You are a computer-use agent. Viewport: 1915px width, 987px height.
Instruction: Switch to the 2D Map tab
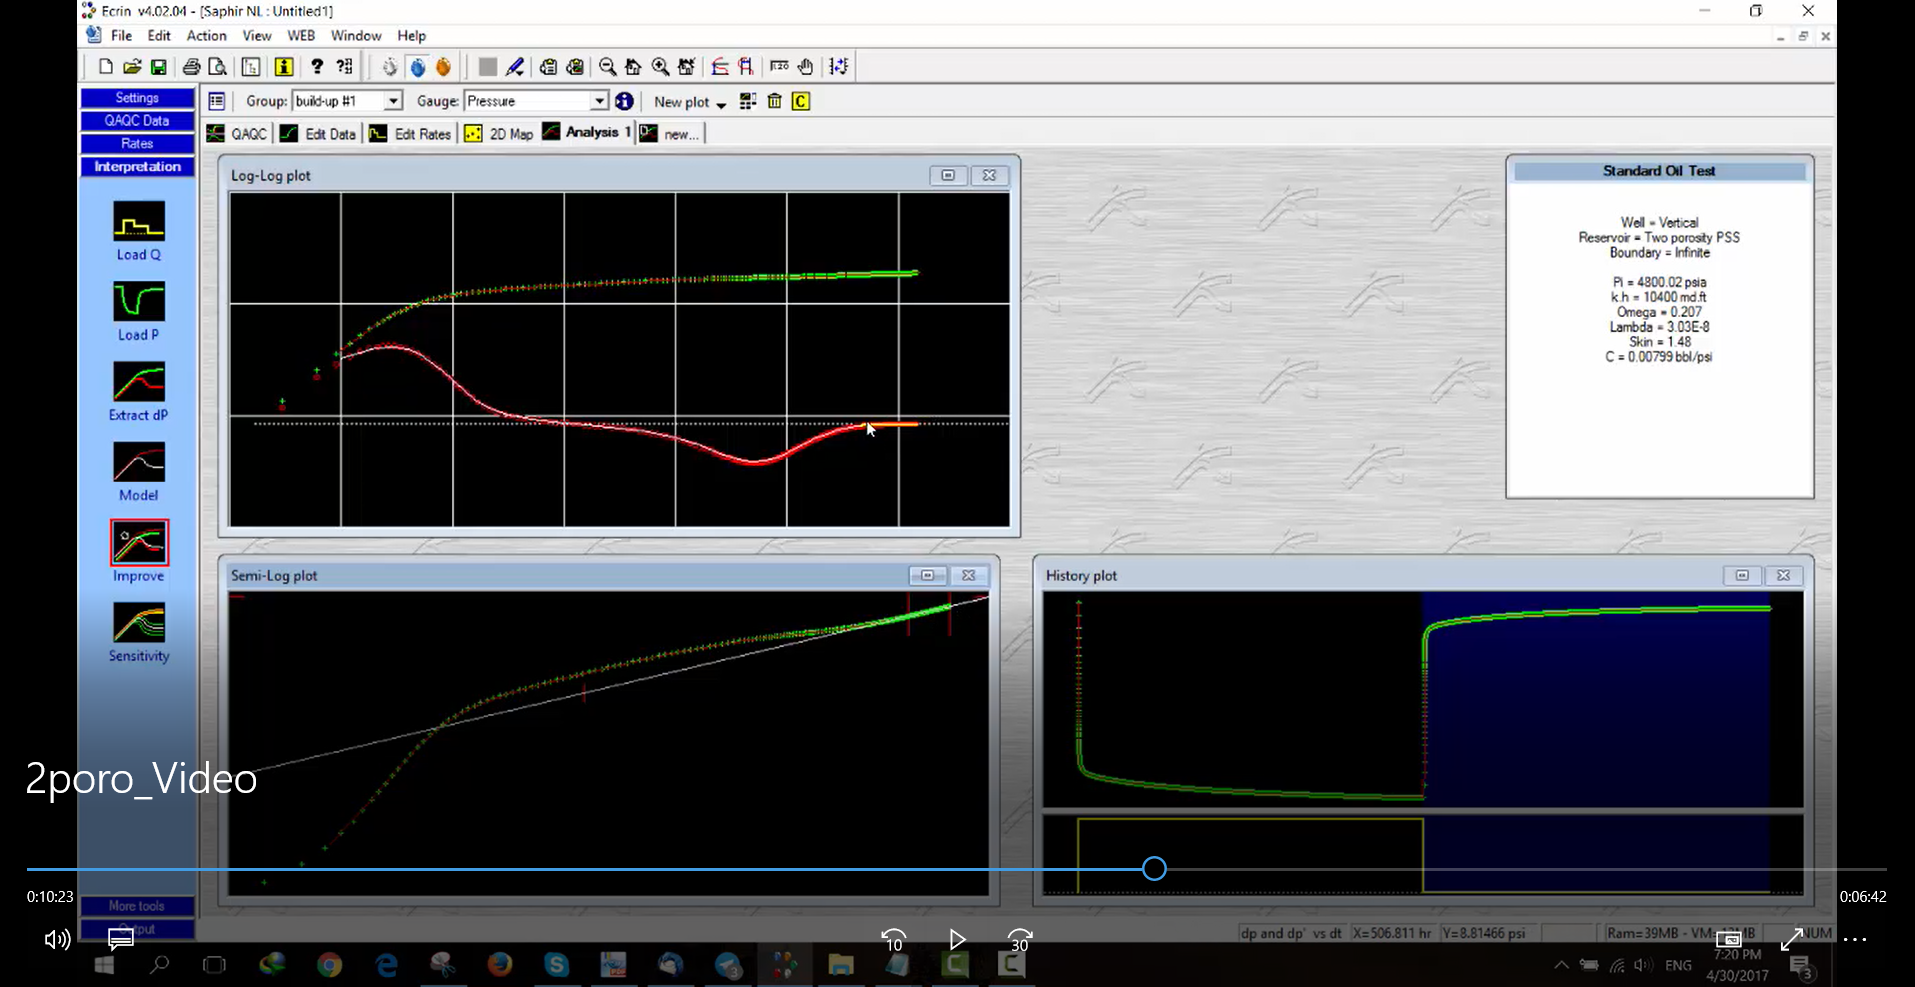(499, 133)
